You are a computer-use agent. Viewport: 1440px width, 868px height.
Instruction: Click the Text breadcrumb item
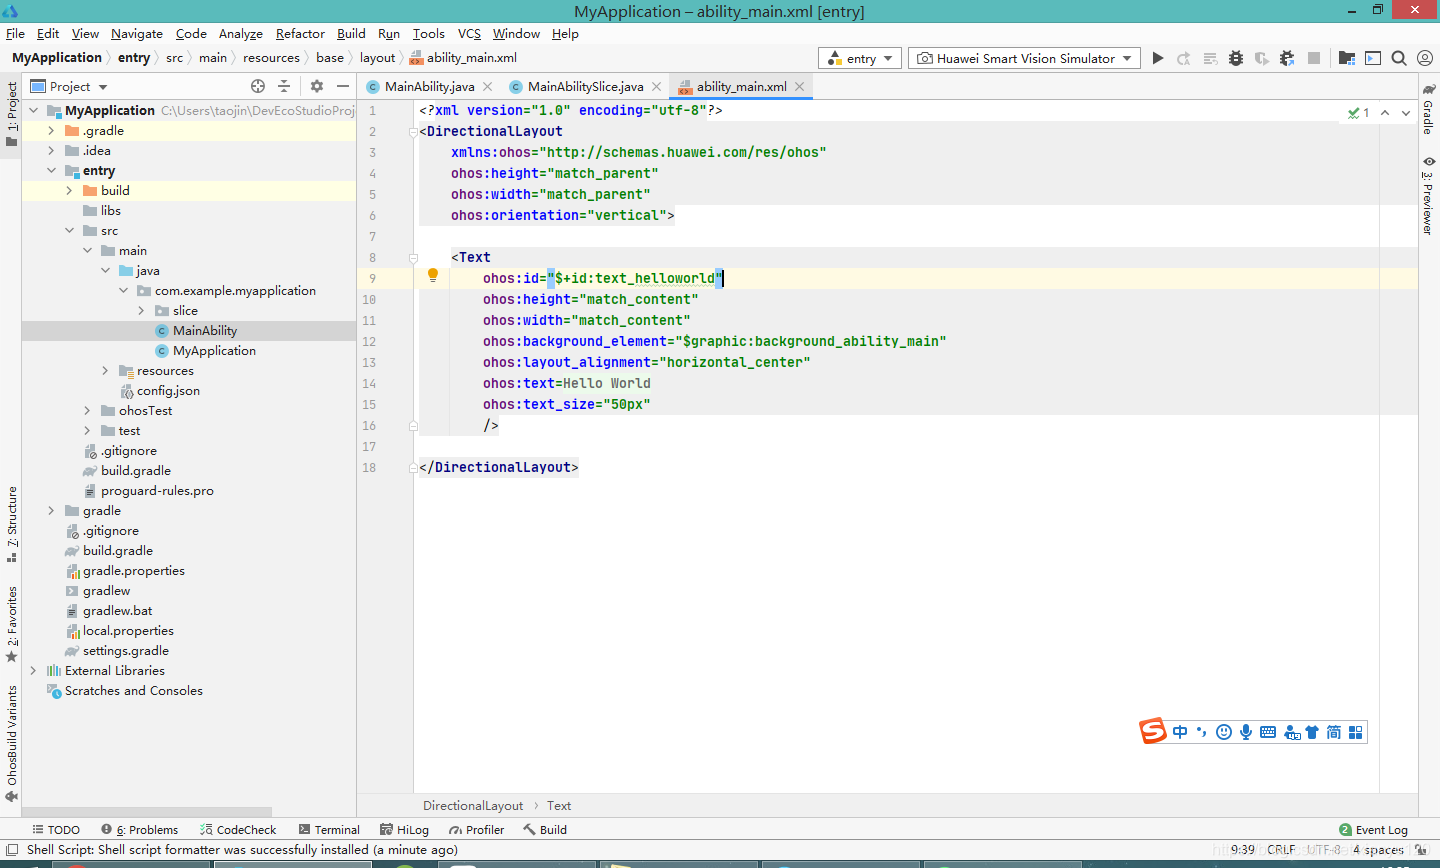559,806
